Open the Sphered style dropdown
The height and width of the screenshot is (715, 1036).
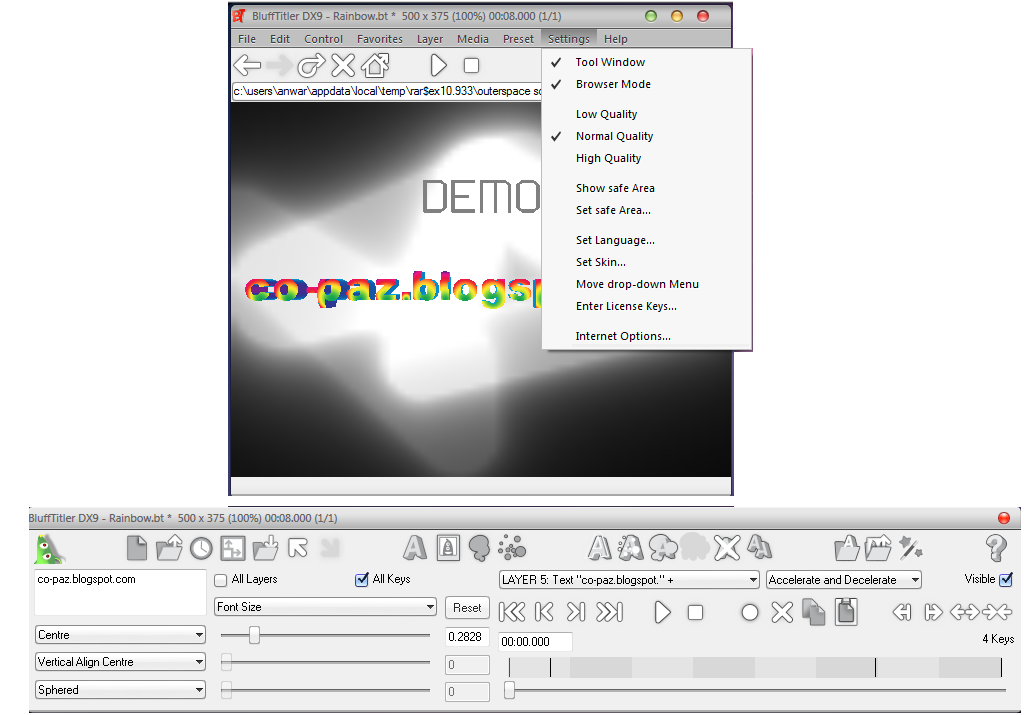pos(120,690)
